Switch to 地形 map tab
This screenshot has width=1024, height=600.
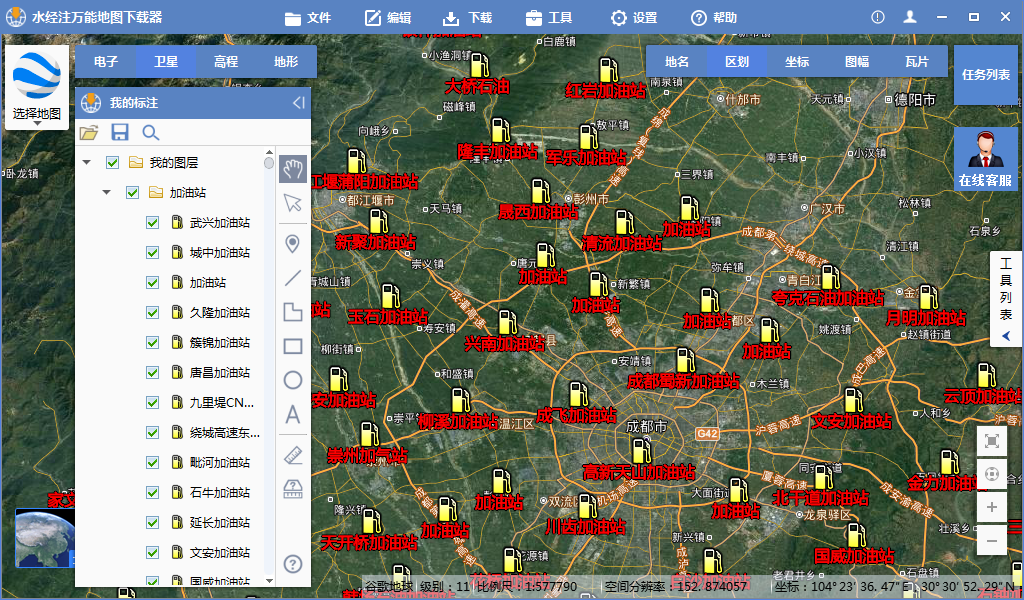286,61
